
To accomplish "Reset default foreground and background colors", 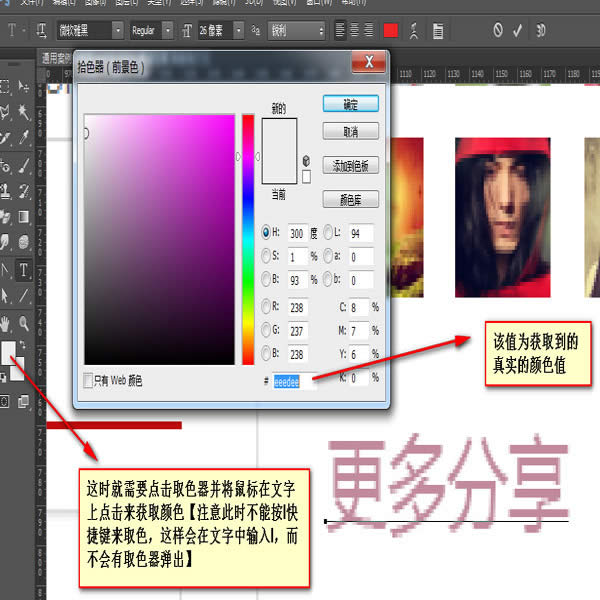I will [x=3, y=378].
